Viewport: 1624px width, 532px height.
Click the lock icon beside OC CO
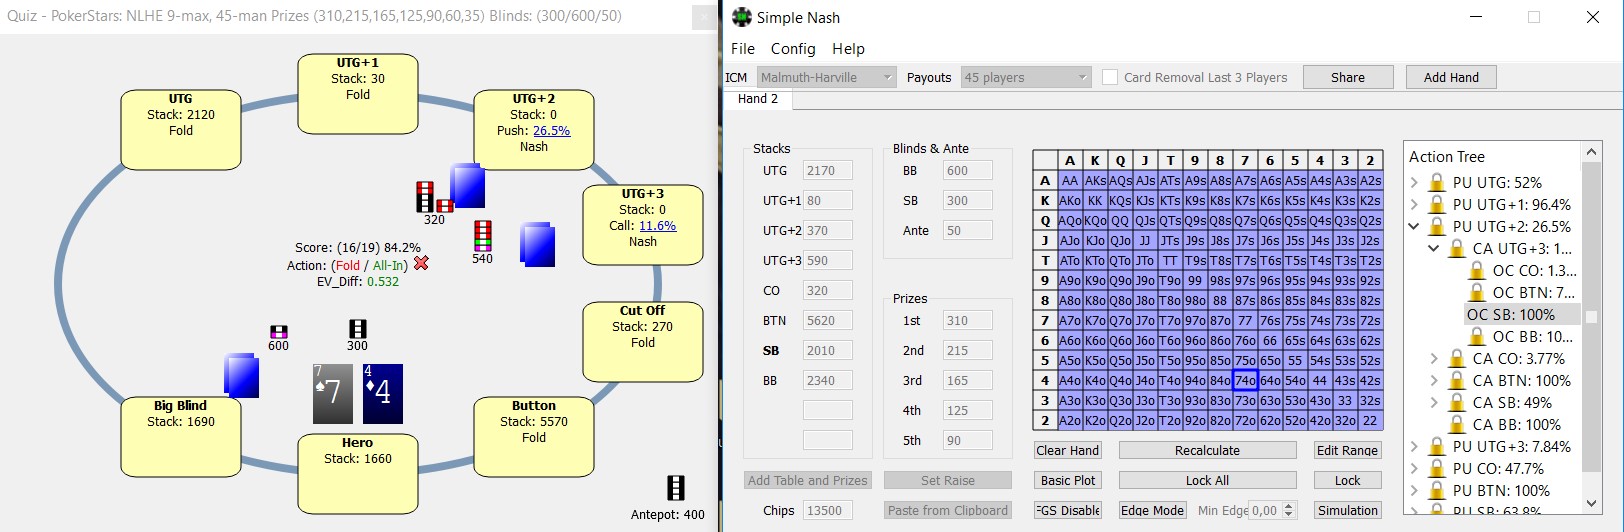click(1476, 270)
